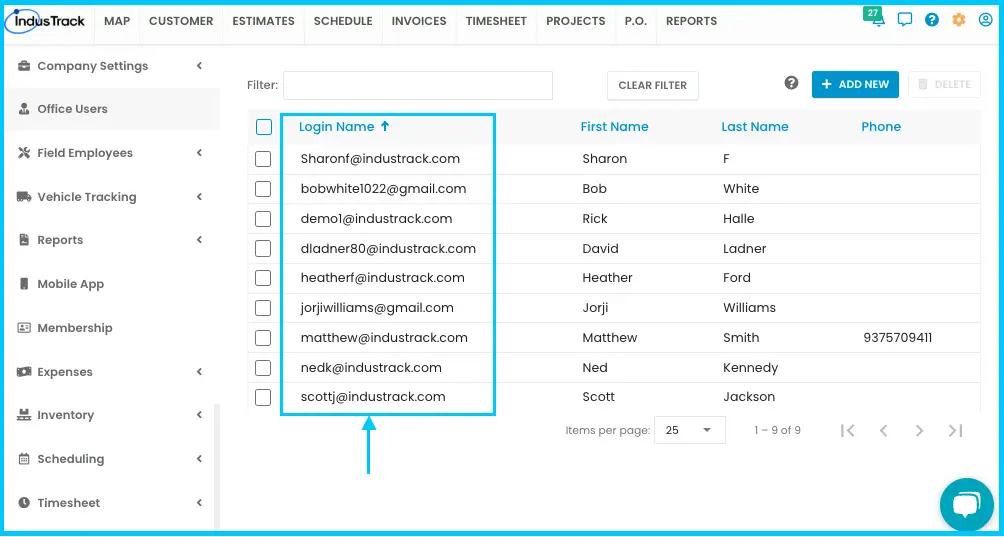The height and width of the screenshot is (537, 1004).
Task: Click the Reports document icon in sidebar
Action: click(x=24, y=240)
